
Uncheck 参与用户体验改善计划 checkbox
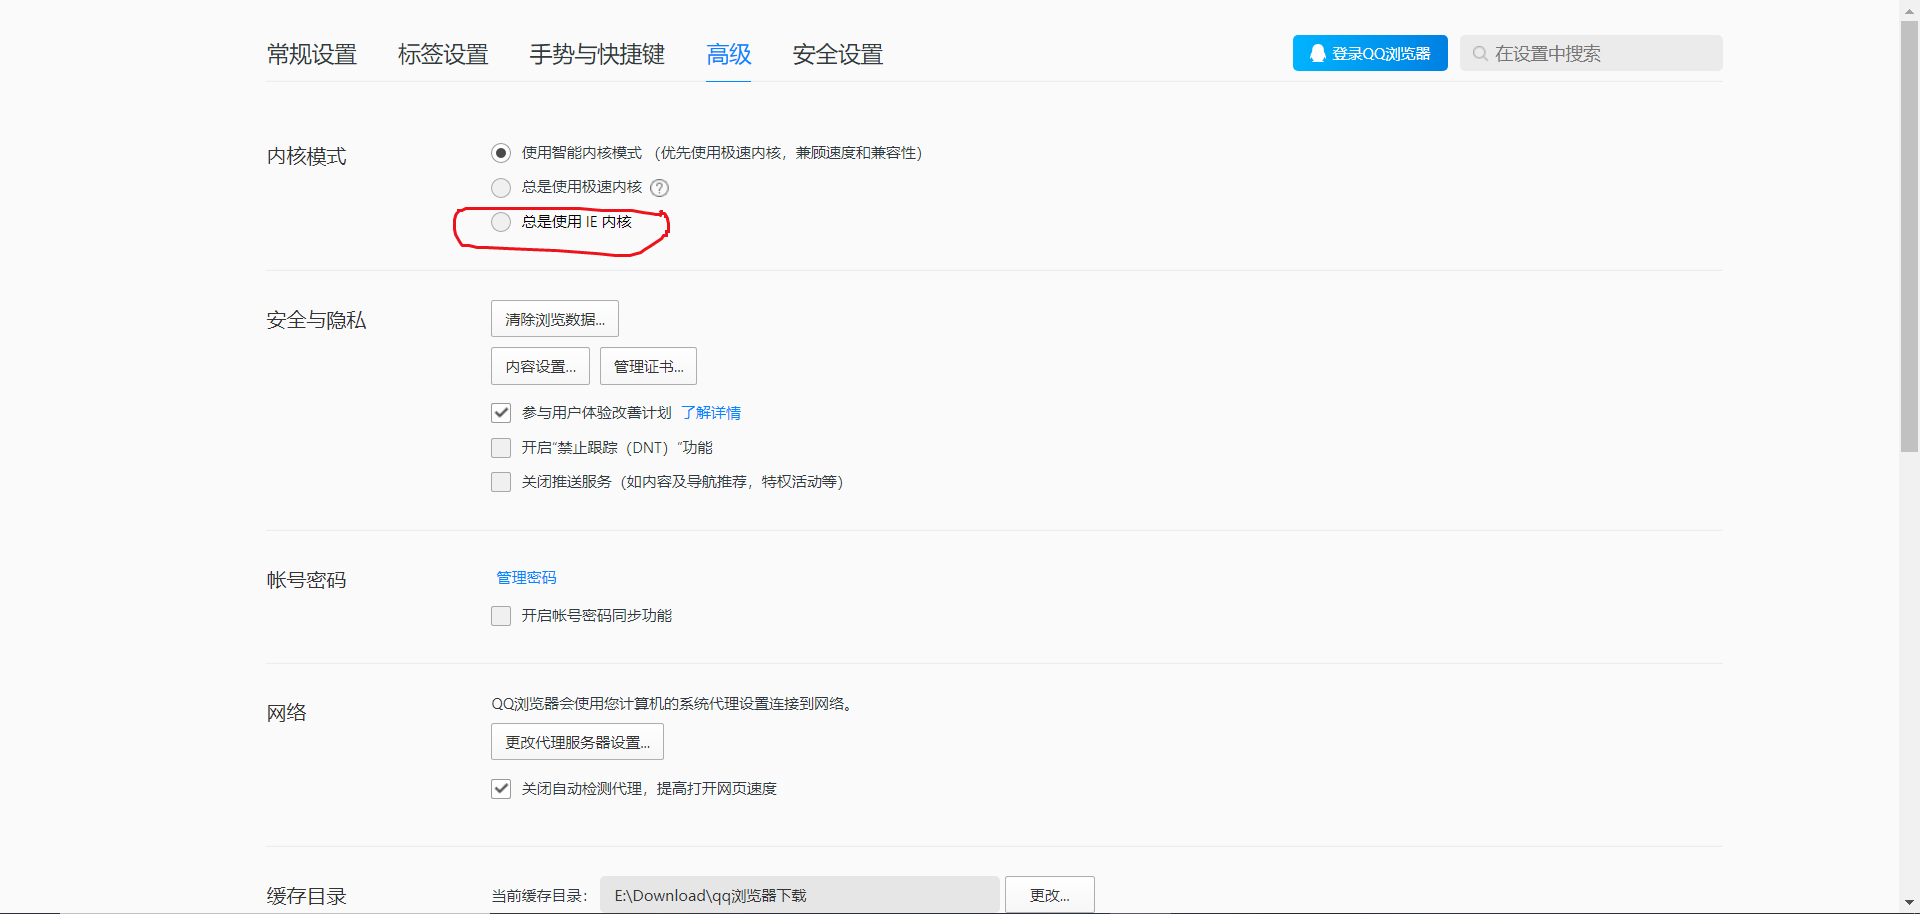pos(501,413)
